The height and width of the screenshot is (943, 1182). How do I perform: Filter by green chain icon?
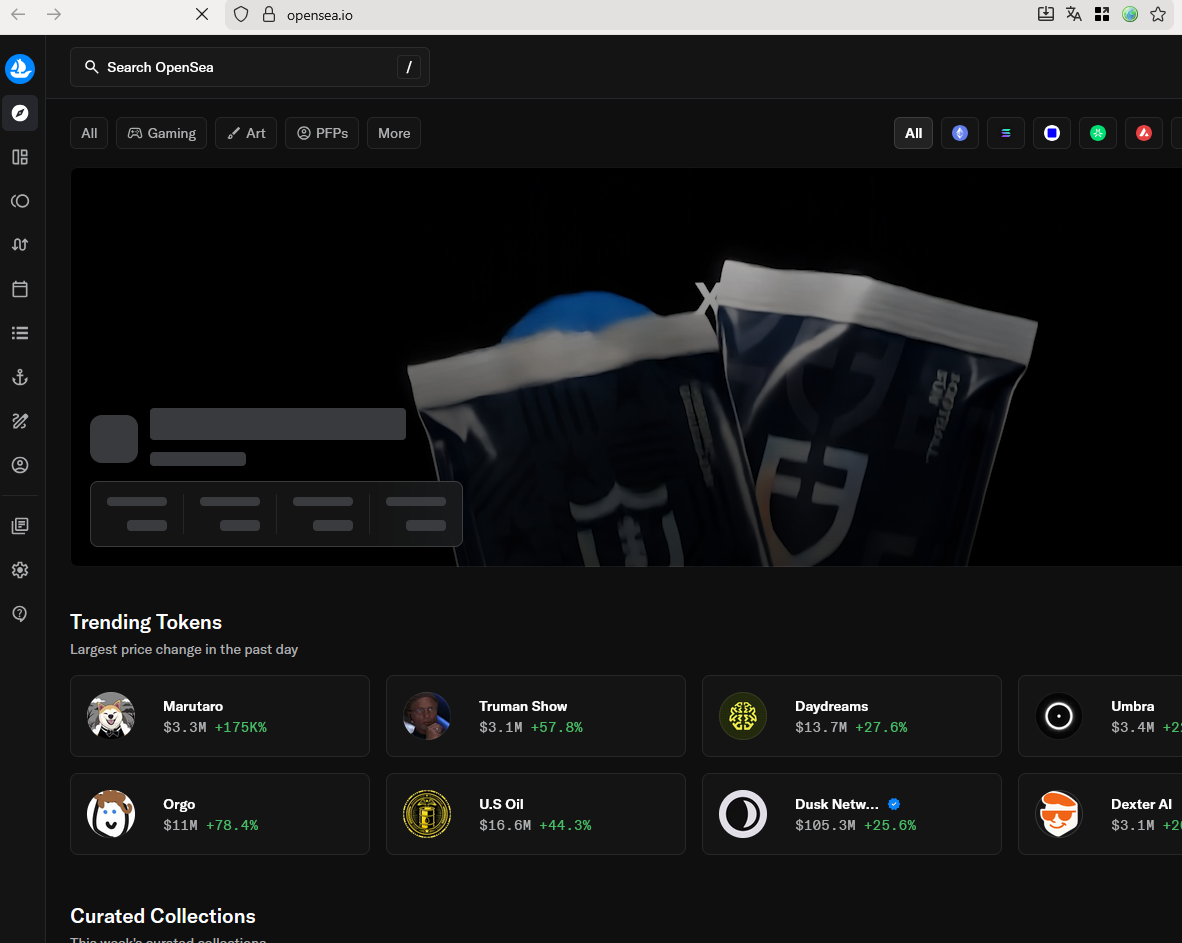click(x=1098, y=133)
